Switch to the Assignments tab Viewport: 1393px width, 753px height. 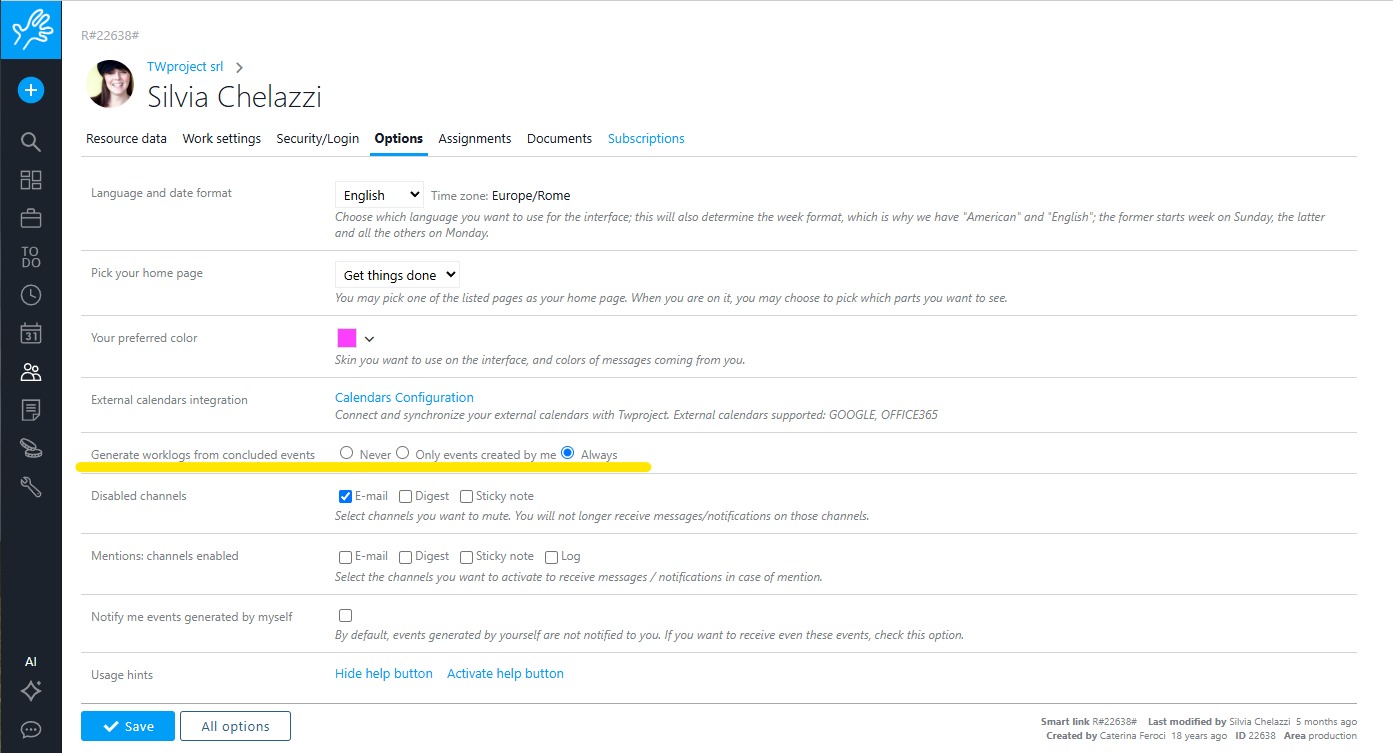(474, 139)
